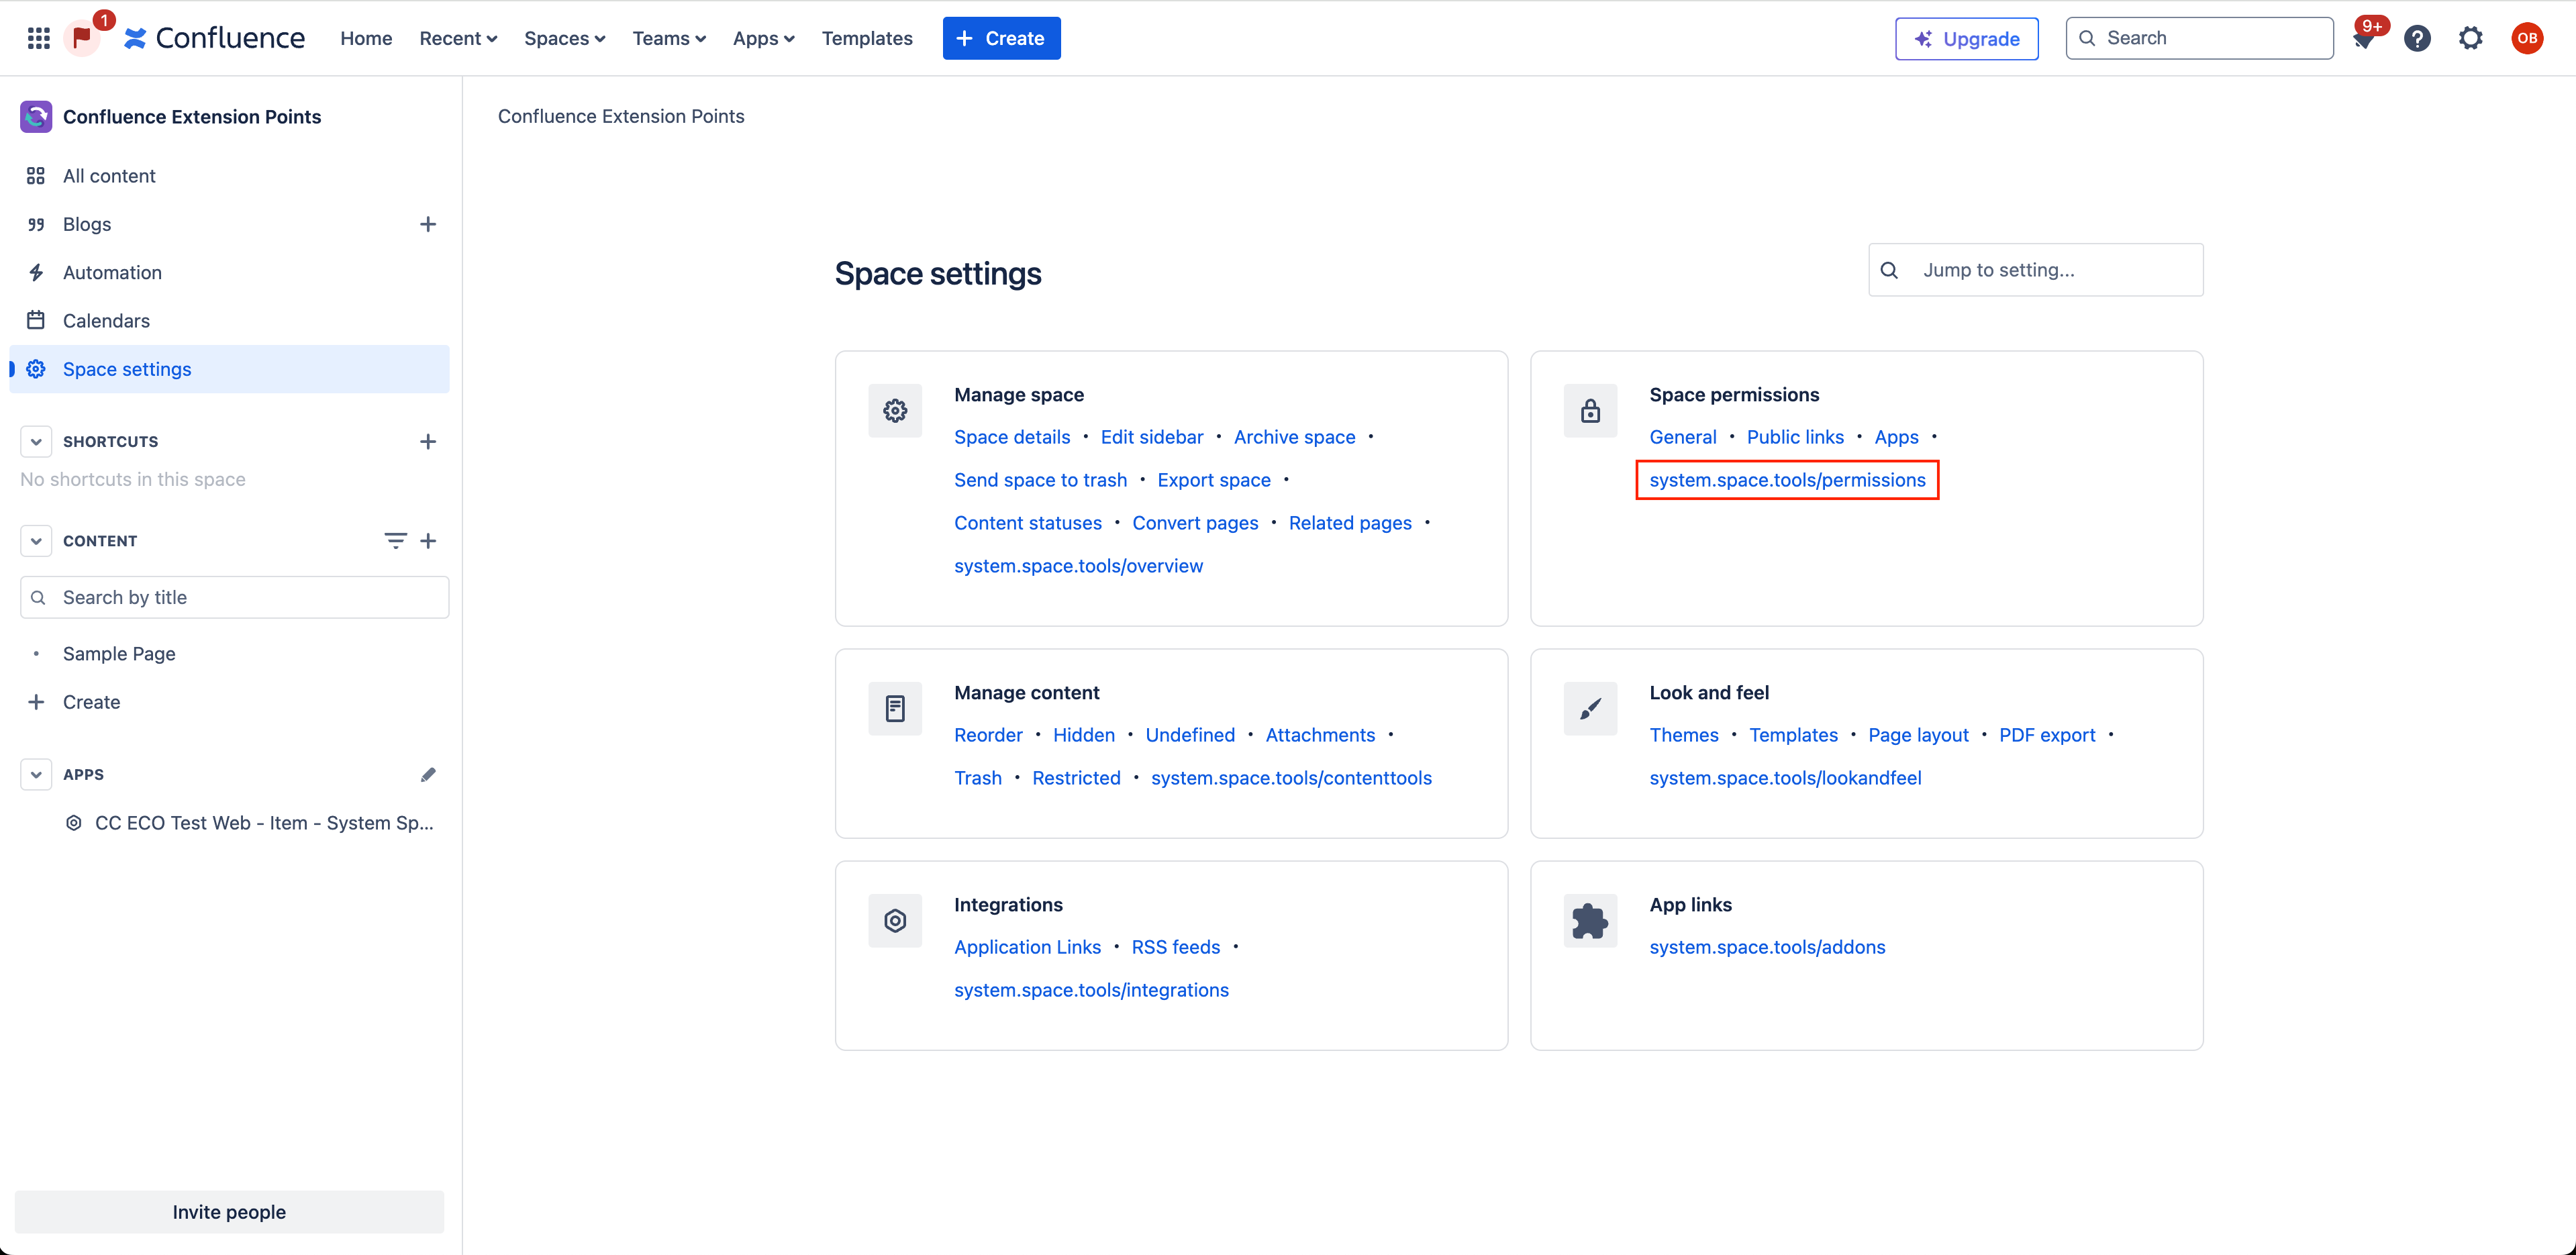The height and width of the screenshot is (1255, 2576).
Task: Expand the Teams dropdown menu
Action: click(x=669, y=38)
